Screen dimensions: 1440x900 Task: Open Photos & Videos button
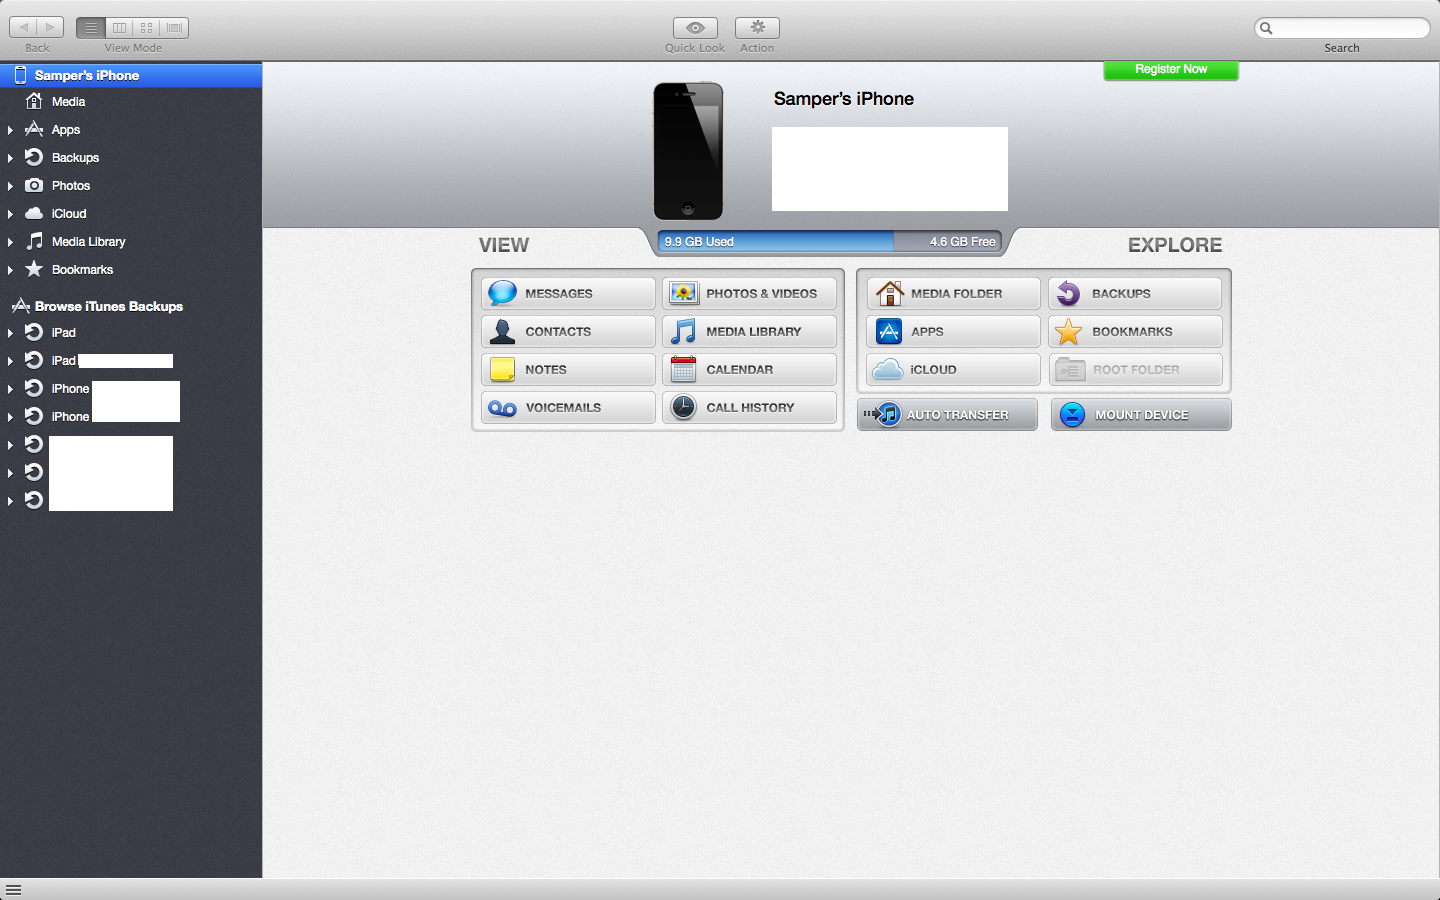pyautogui.click(x=749, y=293)
